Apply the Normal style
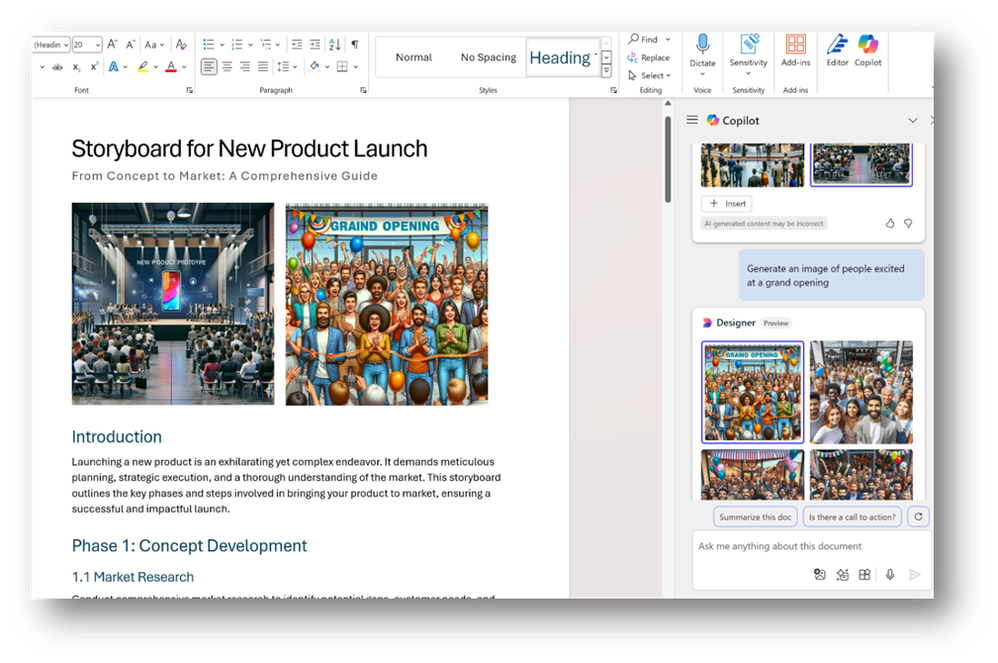This screenshot has width=998, height=663. pyautogui.click(x=414, y=57)
